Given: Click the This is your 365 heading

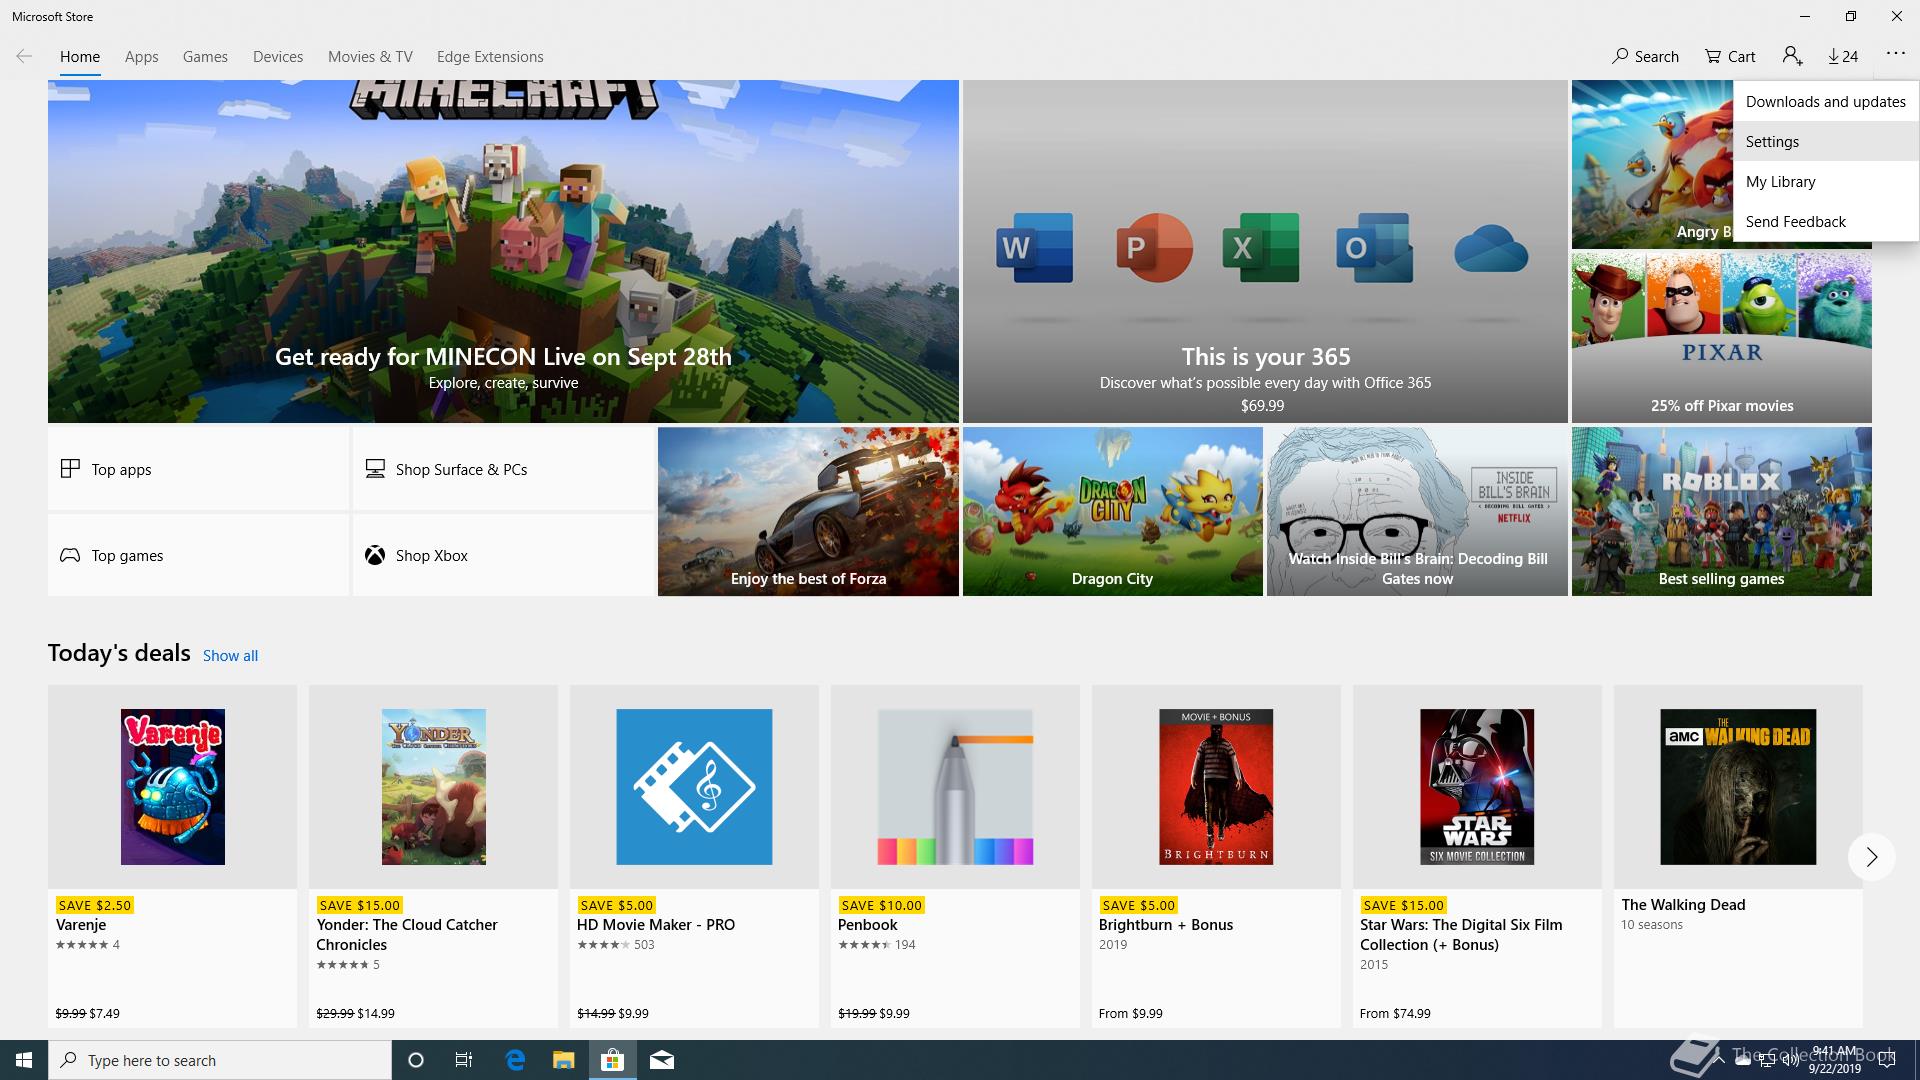Looking at the screenshot, I should point(1265,357).
